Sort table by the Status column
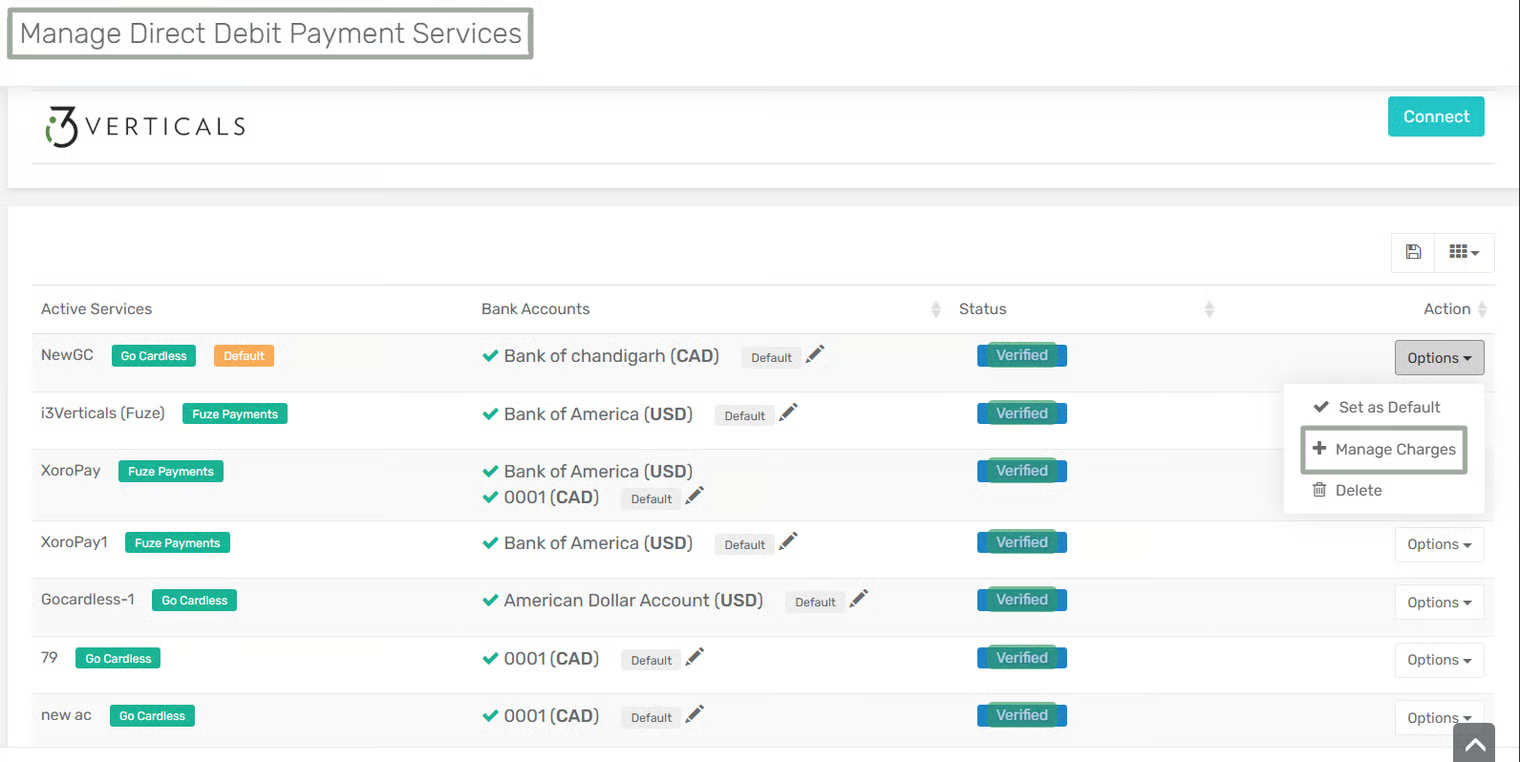This screenshot has width=1520, height=762. click(1209, 309)
